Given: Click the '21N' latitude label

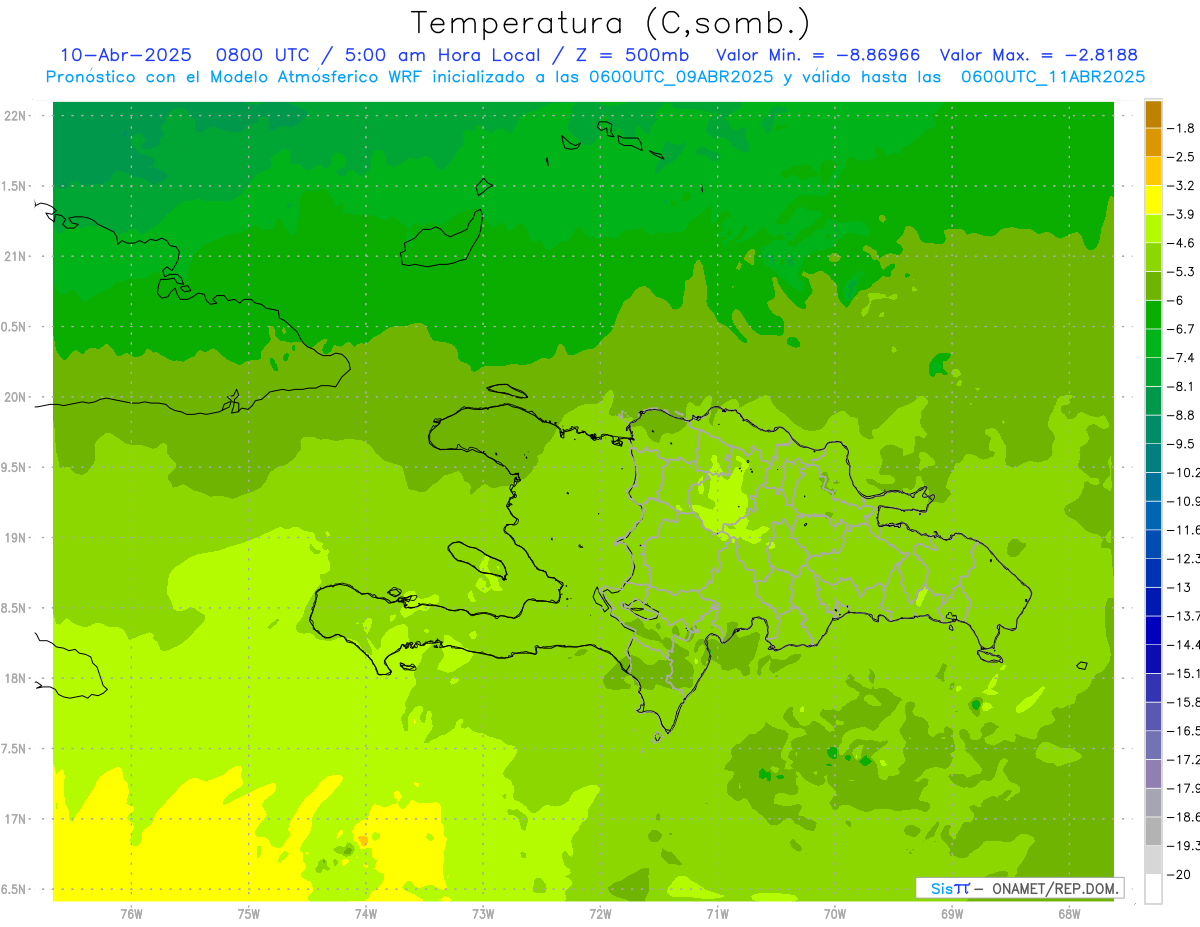Looking at the screenshot, I should (16, 257).
